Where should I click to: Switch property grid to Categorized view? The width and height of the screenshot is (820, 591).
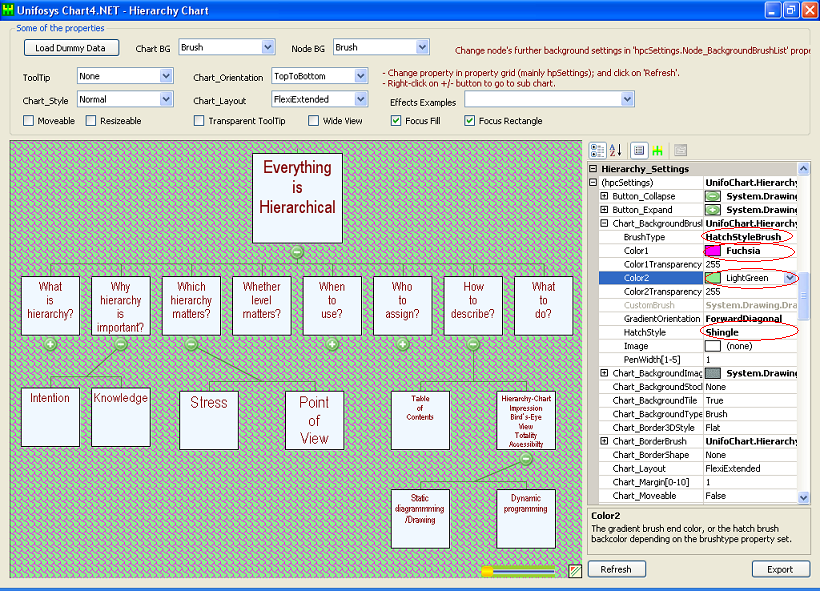pyautogui.click(x=597, y=150)
